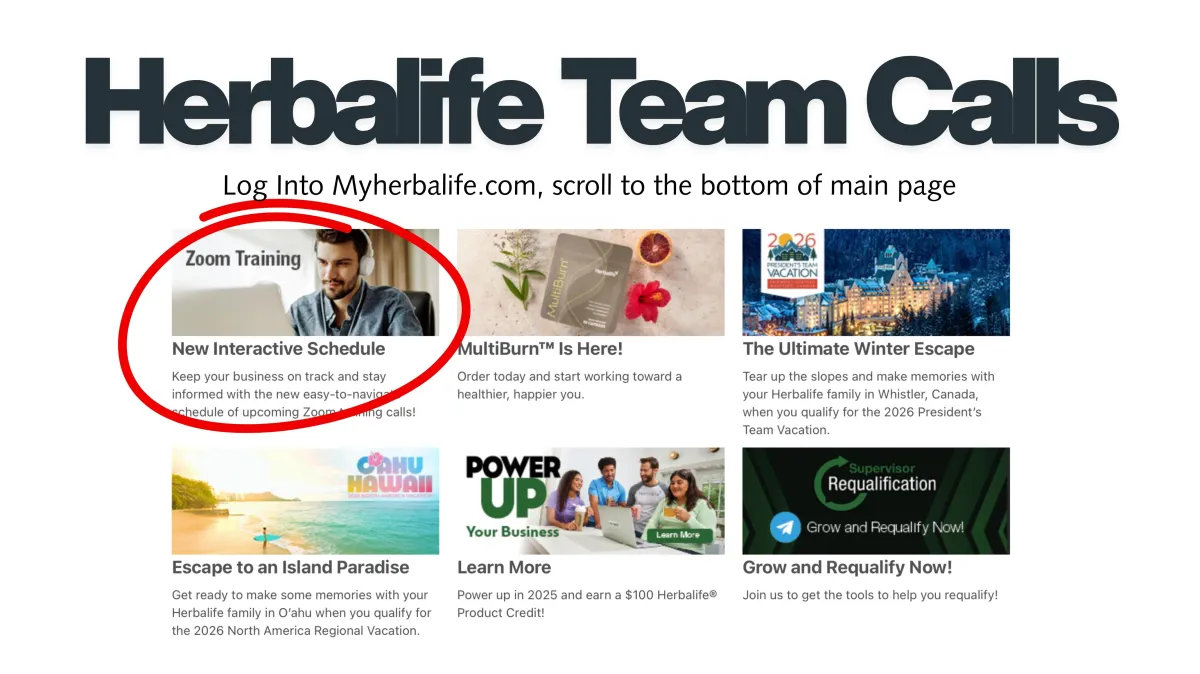1200x674 pixels.
Task: Click the Telegram paper plane icon
Action: coord(786,527)
